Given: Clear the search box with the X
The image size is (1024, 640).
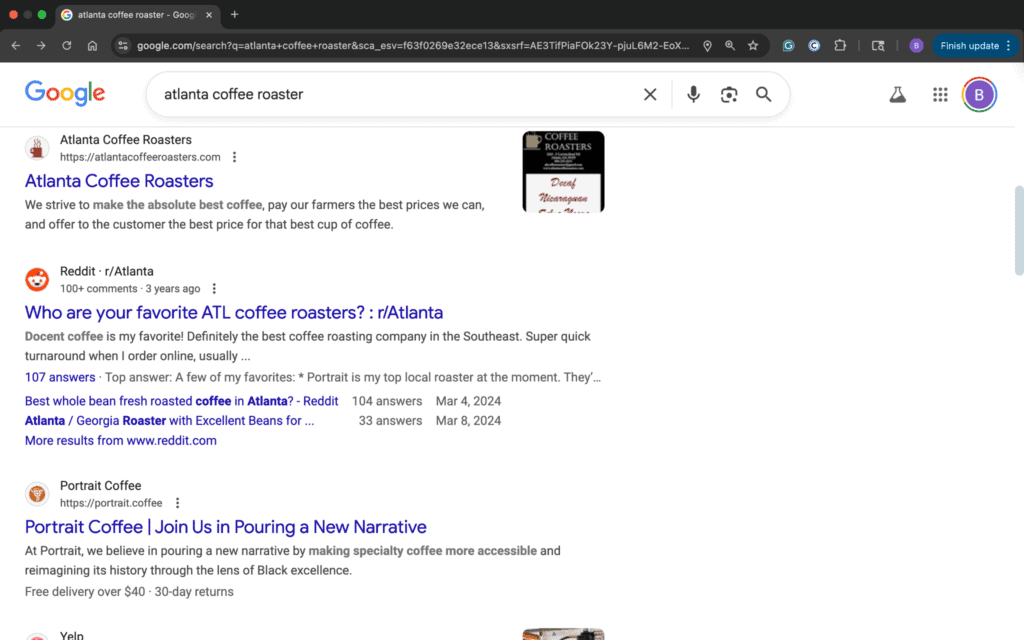Looking at the screenshot, I should (650, 94).
